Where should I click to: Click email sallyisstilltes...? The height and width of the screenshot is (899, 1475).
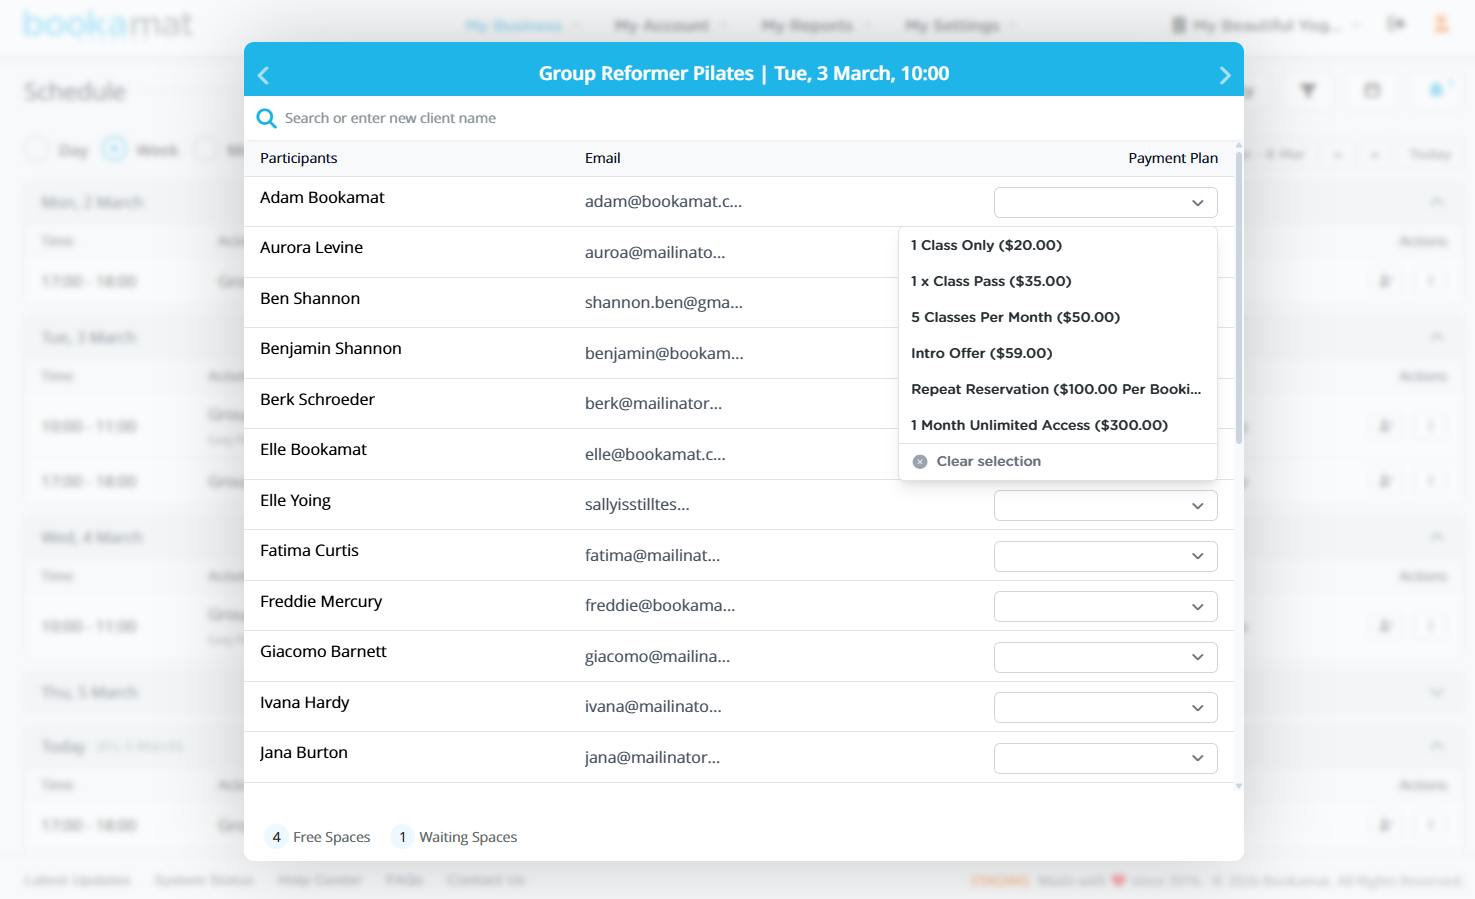point(637,505)
